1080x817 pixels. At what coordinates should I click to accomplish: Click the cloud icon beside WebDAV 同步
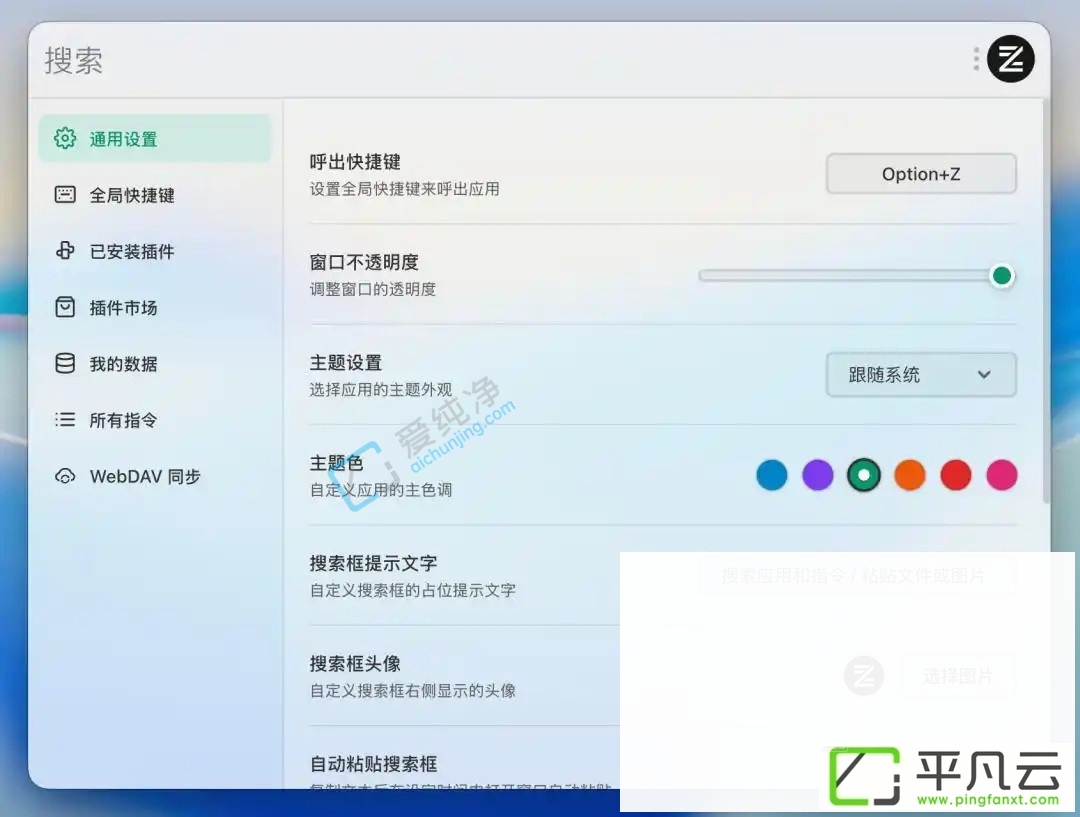tap(65, 476)
